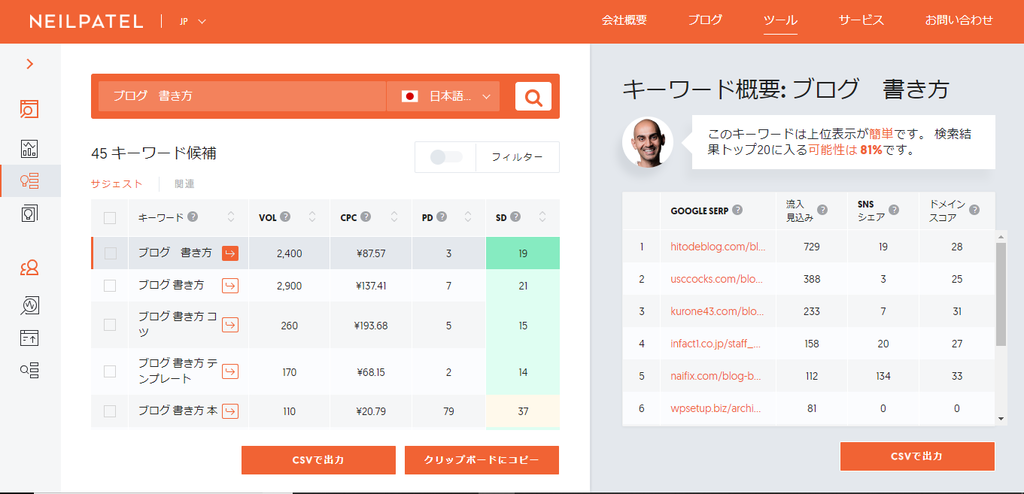Screen dimensions: 1024x494
Task: Switch to 関連 tab
Action: 184,184
